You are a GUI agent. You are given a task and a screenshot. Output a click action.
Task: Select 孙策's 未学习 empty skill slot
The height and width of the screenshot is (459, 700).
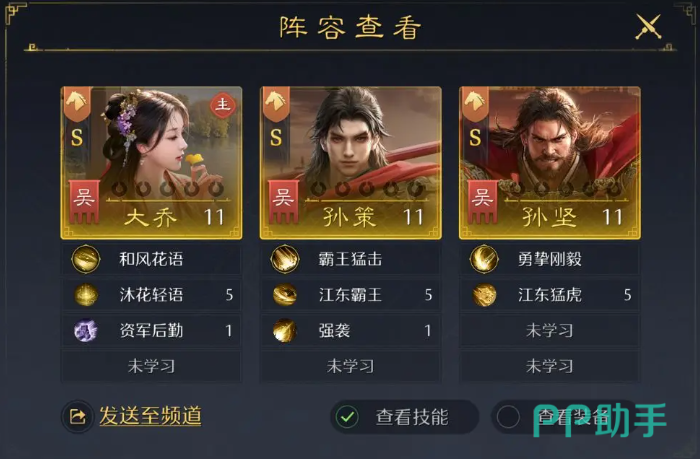coord(350,367)
